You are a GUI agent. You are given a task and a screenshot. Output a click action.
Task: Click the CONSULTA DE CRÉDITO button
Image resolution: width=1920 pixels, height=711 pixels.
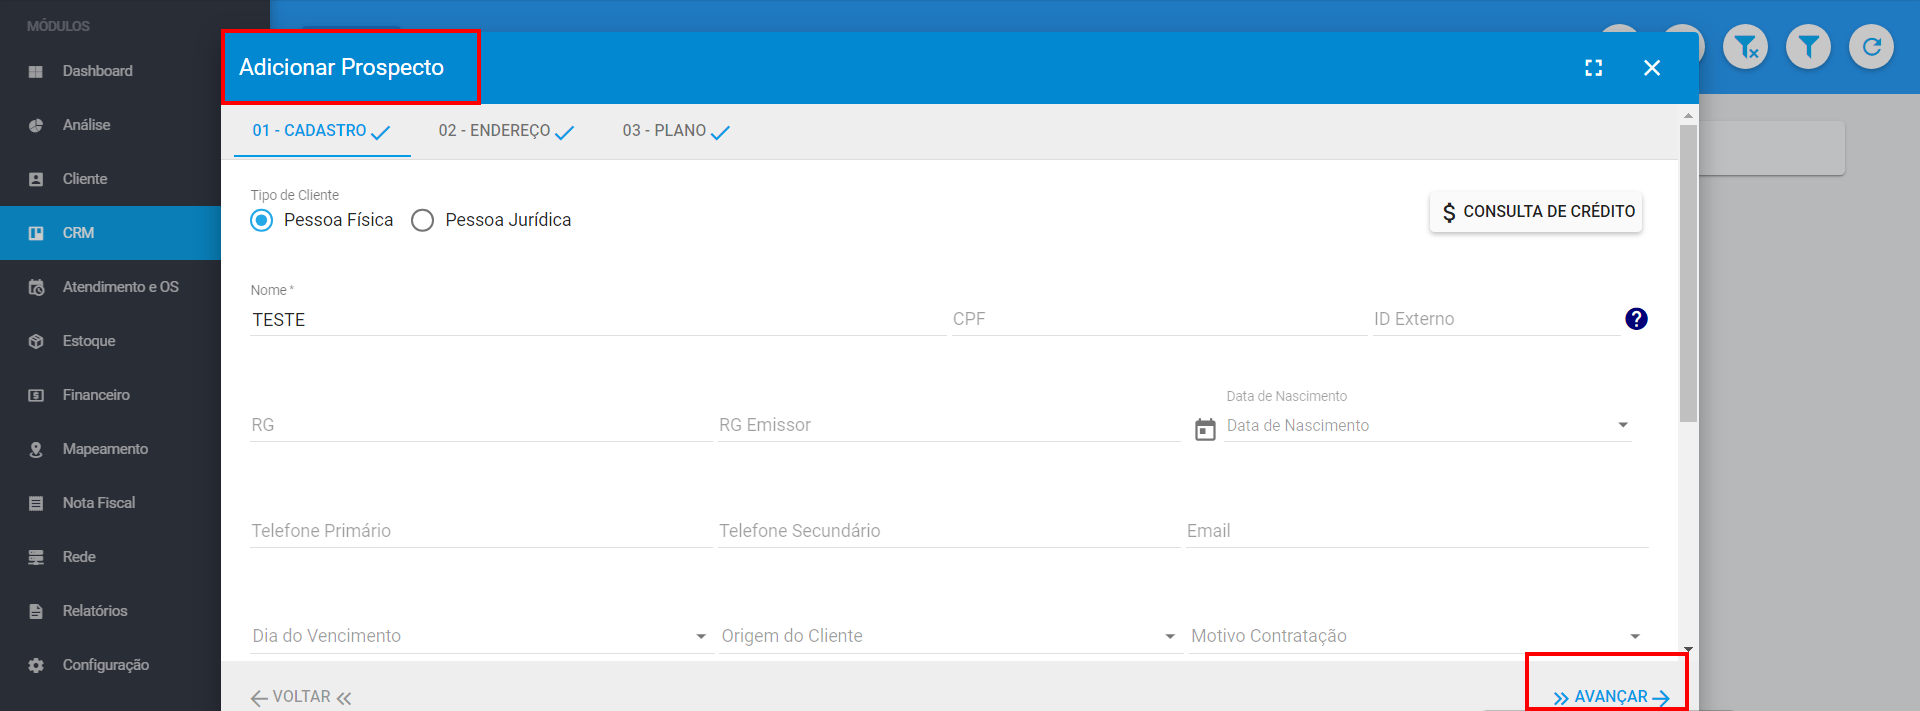tap(1536, 212)
